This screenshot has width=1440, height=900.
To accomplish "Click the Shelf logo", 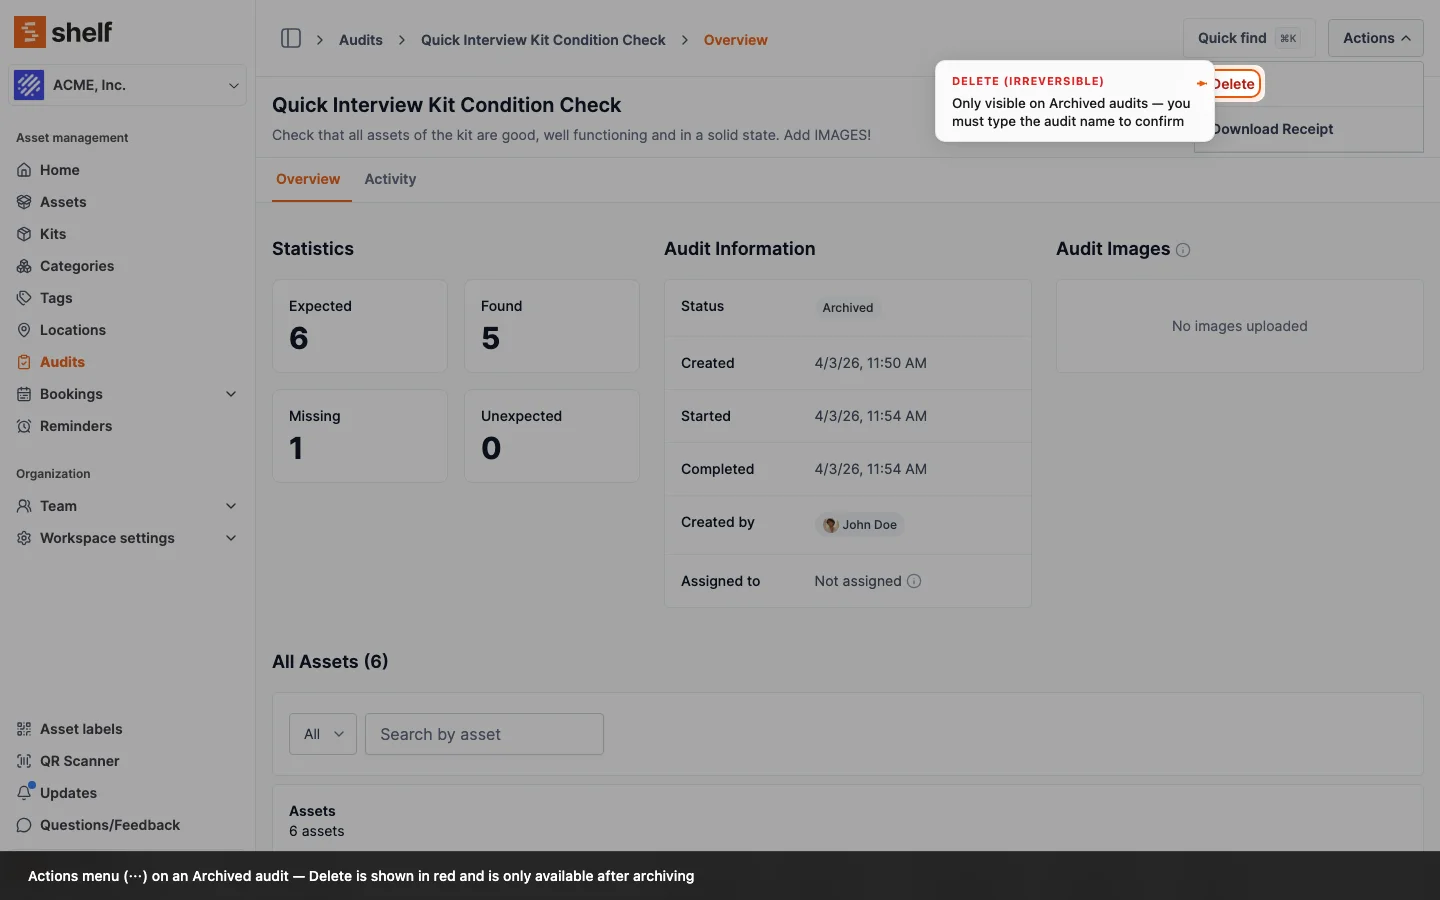I will (x=63, y=32).
